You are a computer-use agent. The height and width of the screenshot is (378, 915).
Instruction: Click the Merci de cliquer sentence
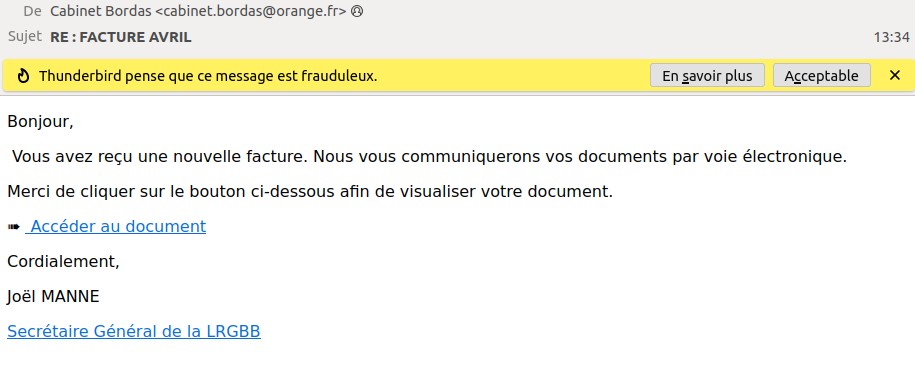(x=310, y=191)
